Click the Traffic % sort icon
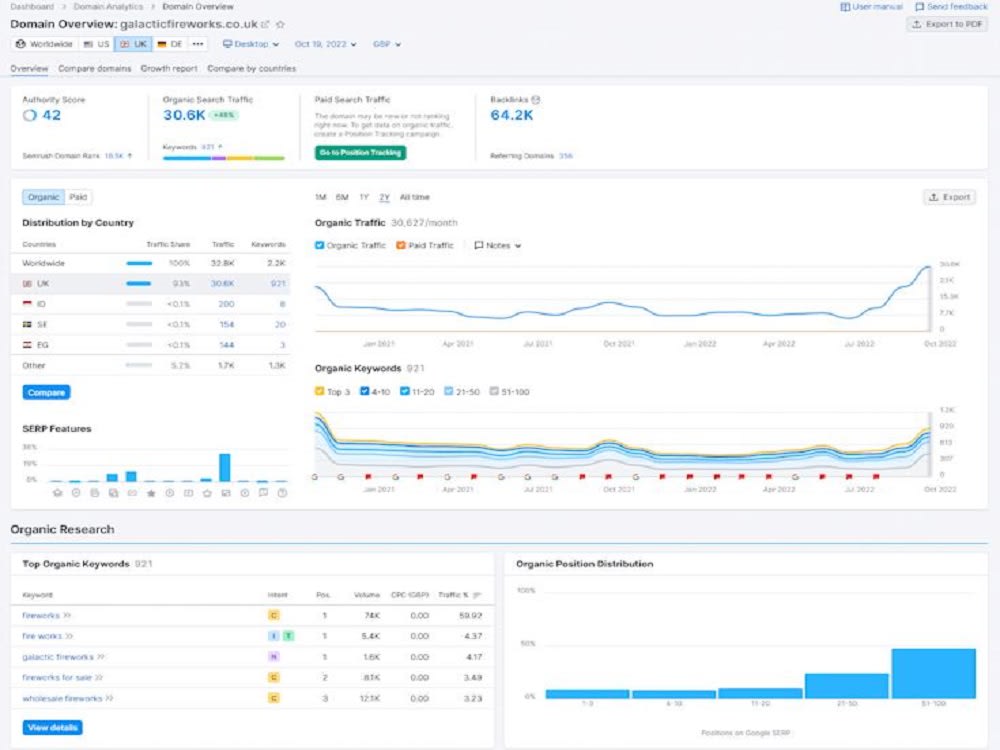Screen dimensions: 1000x750 pyautogui.click(x=476, y=595)
